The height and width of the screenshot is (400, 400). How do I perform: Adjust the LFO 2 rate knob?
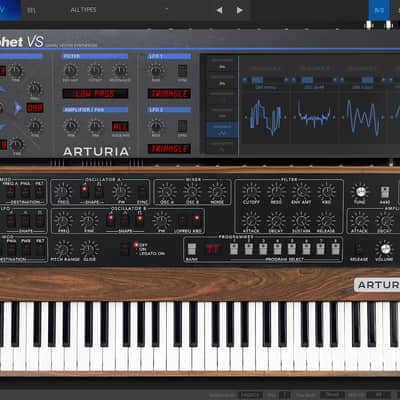[x=156, y=126]
